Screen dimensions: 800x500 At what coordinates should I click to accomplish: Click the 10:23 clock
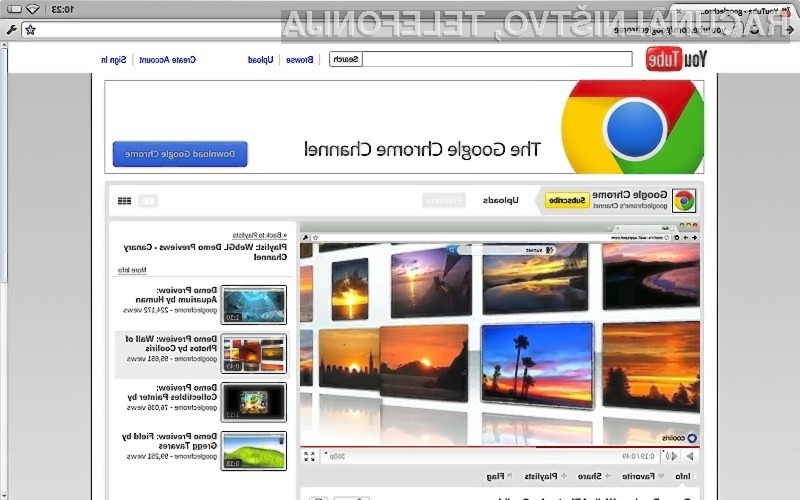[62, 9]
